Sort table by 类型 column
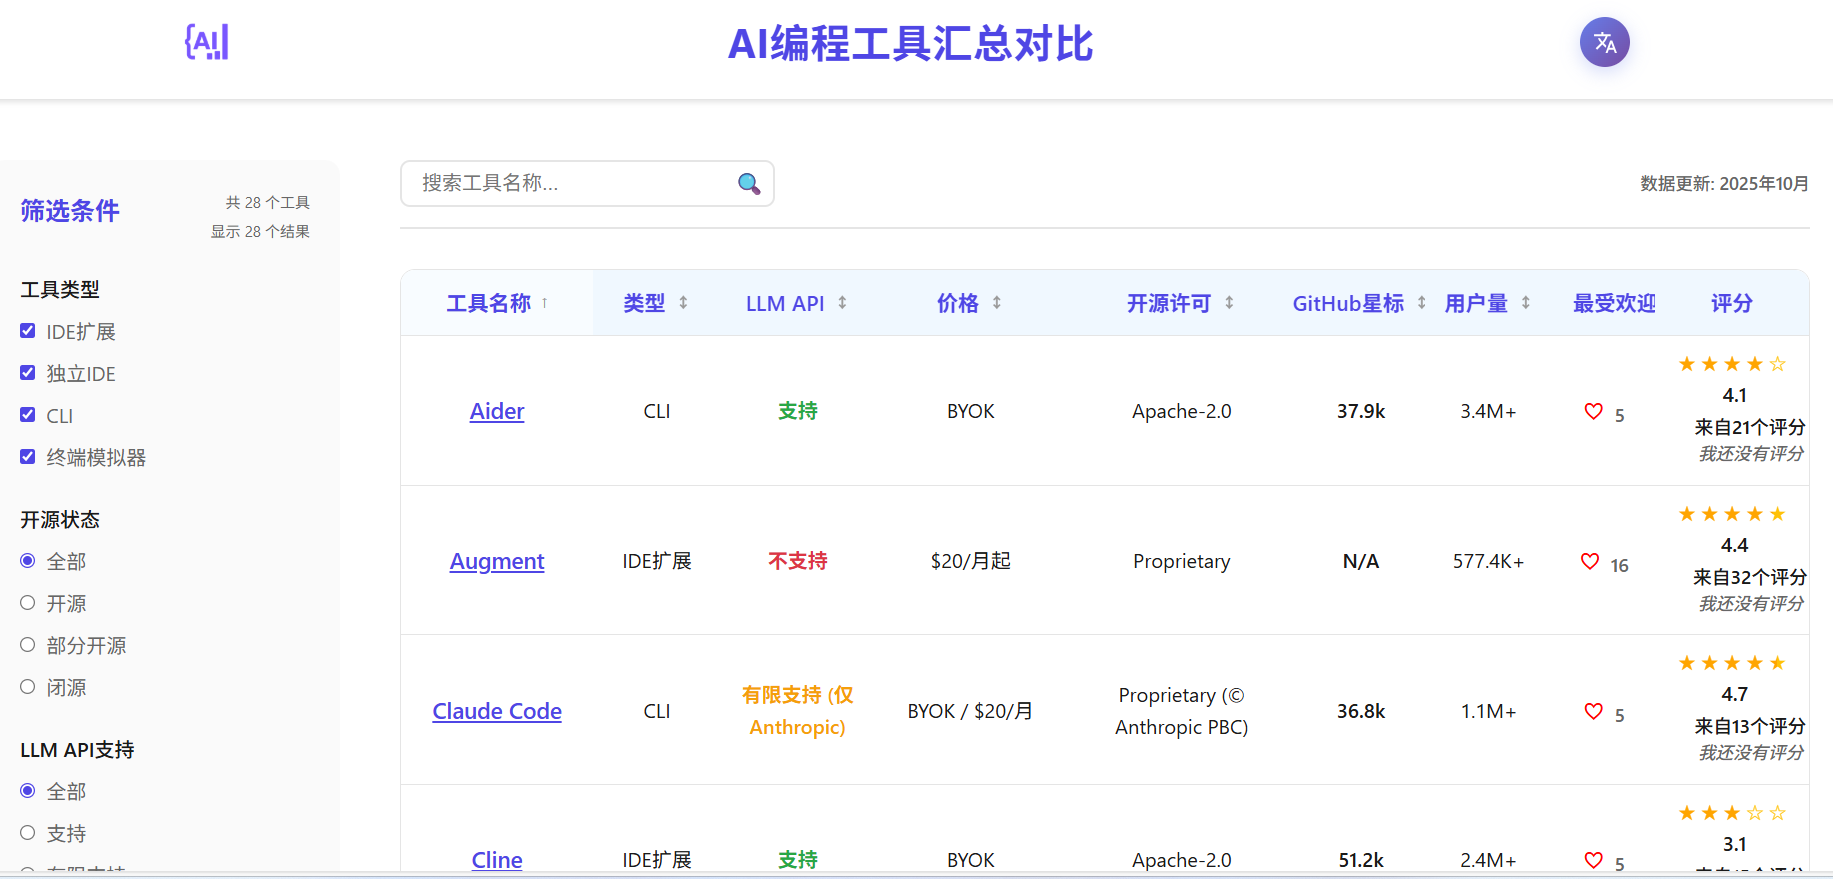Viewport: 1833px width, 879px height. [656, 303]
